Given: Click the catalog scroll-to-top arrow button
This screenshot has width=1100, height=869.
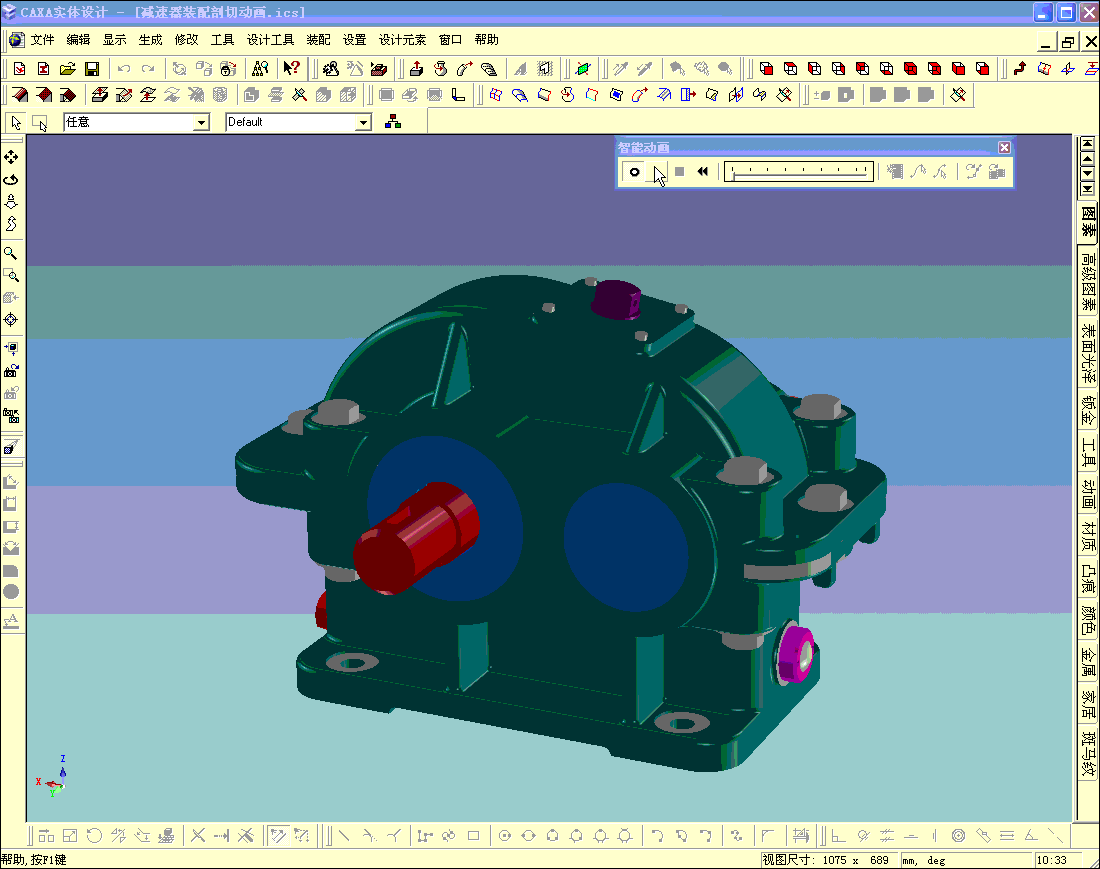Looking at the screenshot, I should tap(1087, 144).
